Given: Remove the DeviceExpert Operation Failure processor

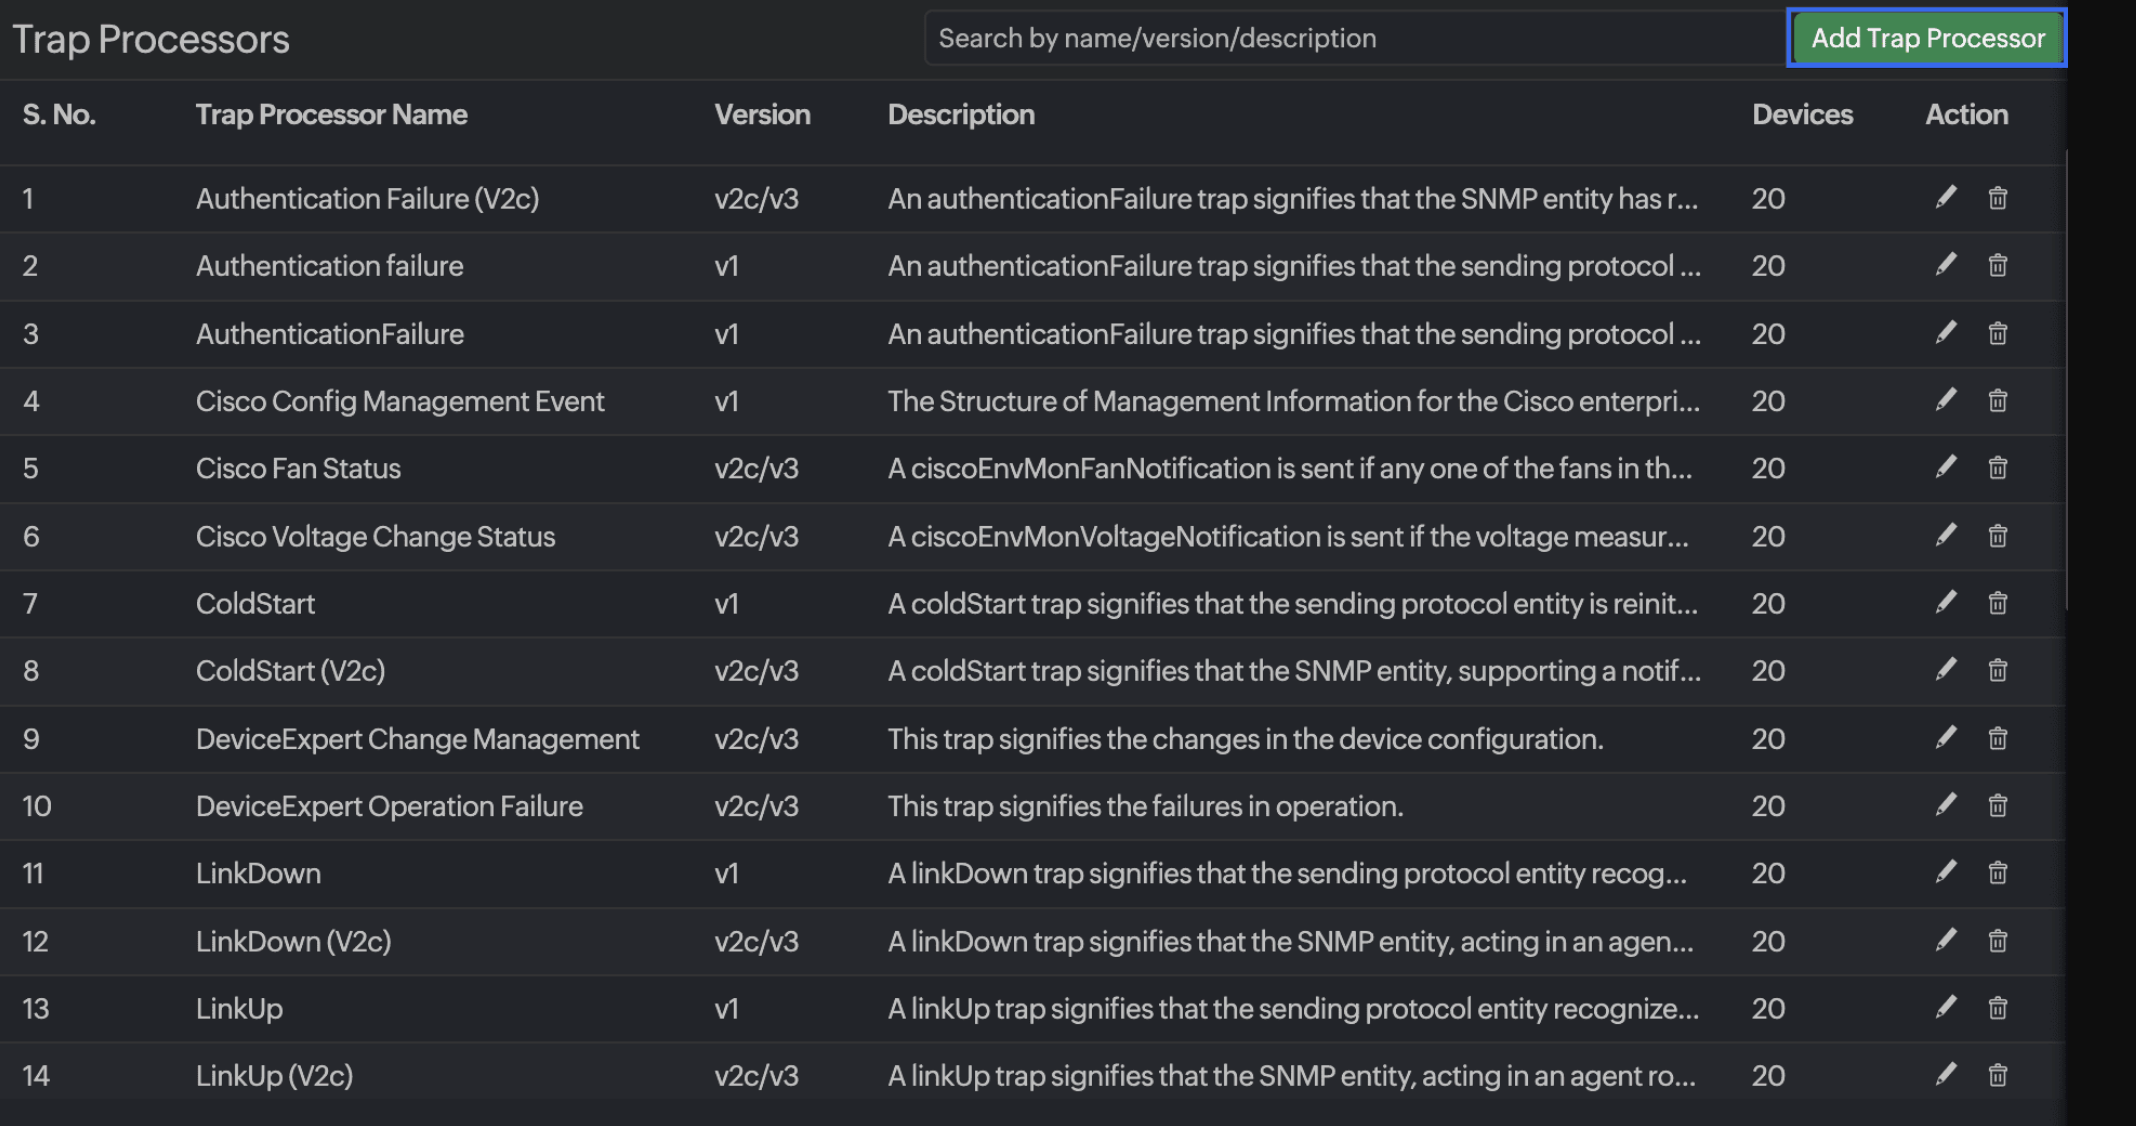Looking at the screenshot, I should coord(1997,806).
